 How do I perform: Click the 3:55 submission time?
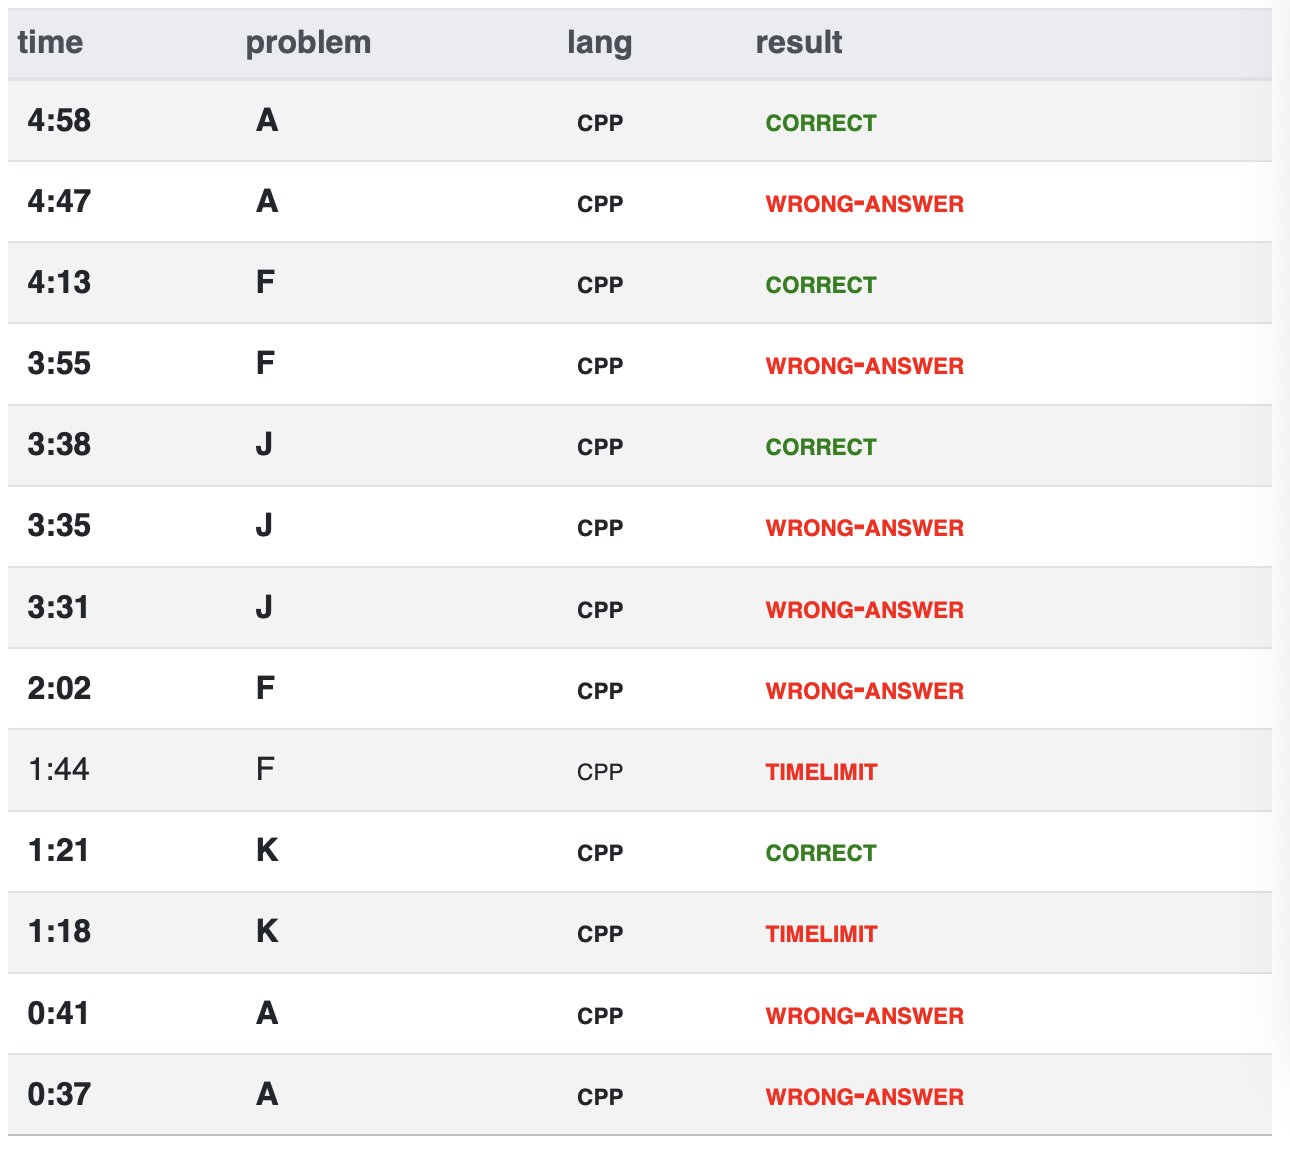pos(59,364)
